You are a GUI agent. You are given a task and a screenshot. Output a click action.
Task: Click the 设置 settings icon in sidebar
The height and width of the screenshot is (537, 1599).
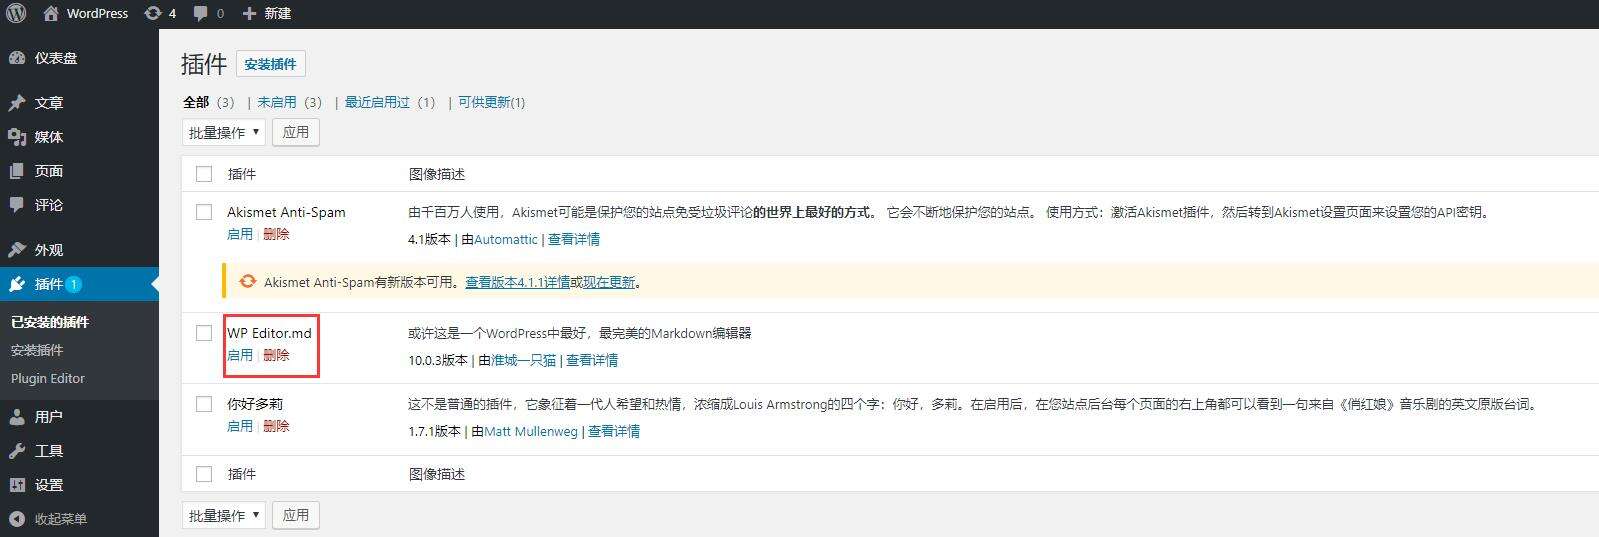pyautogui.click(x=16, y=485)
